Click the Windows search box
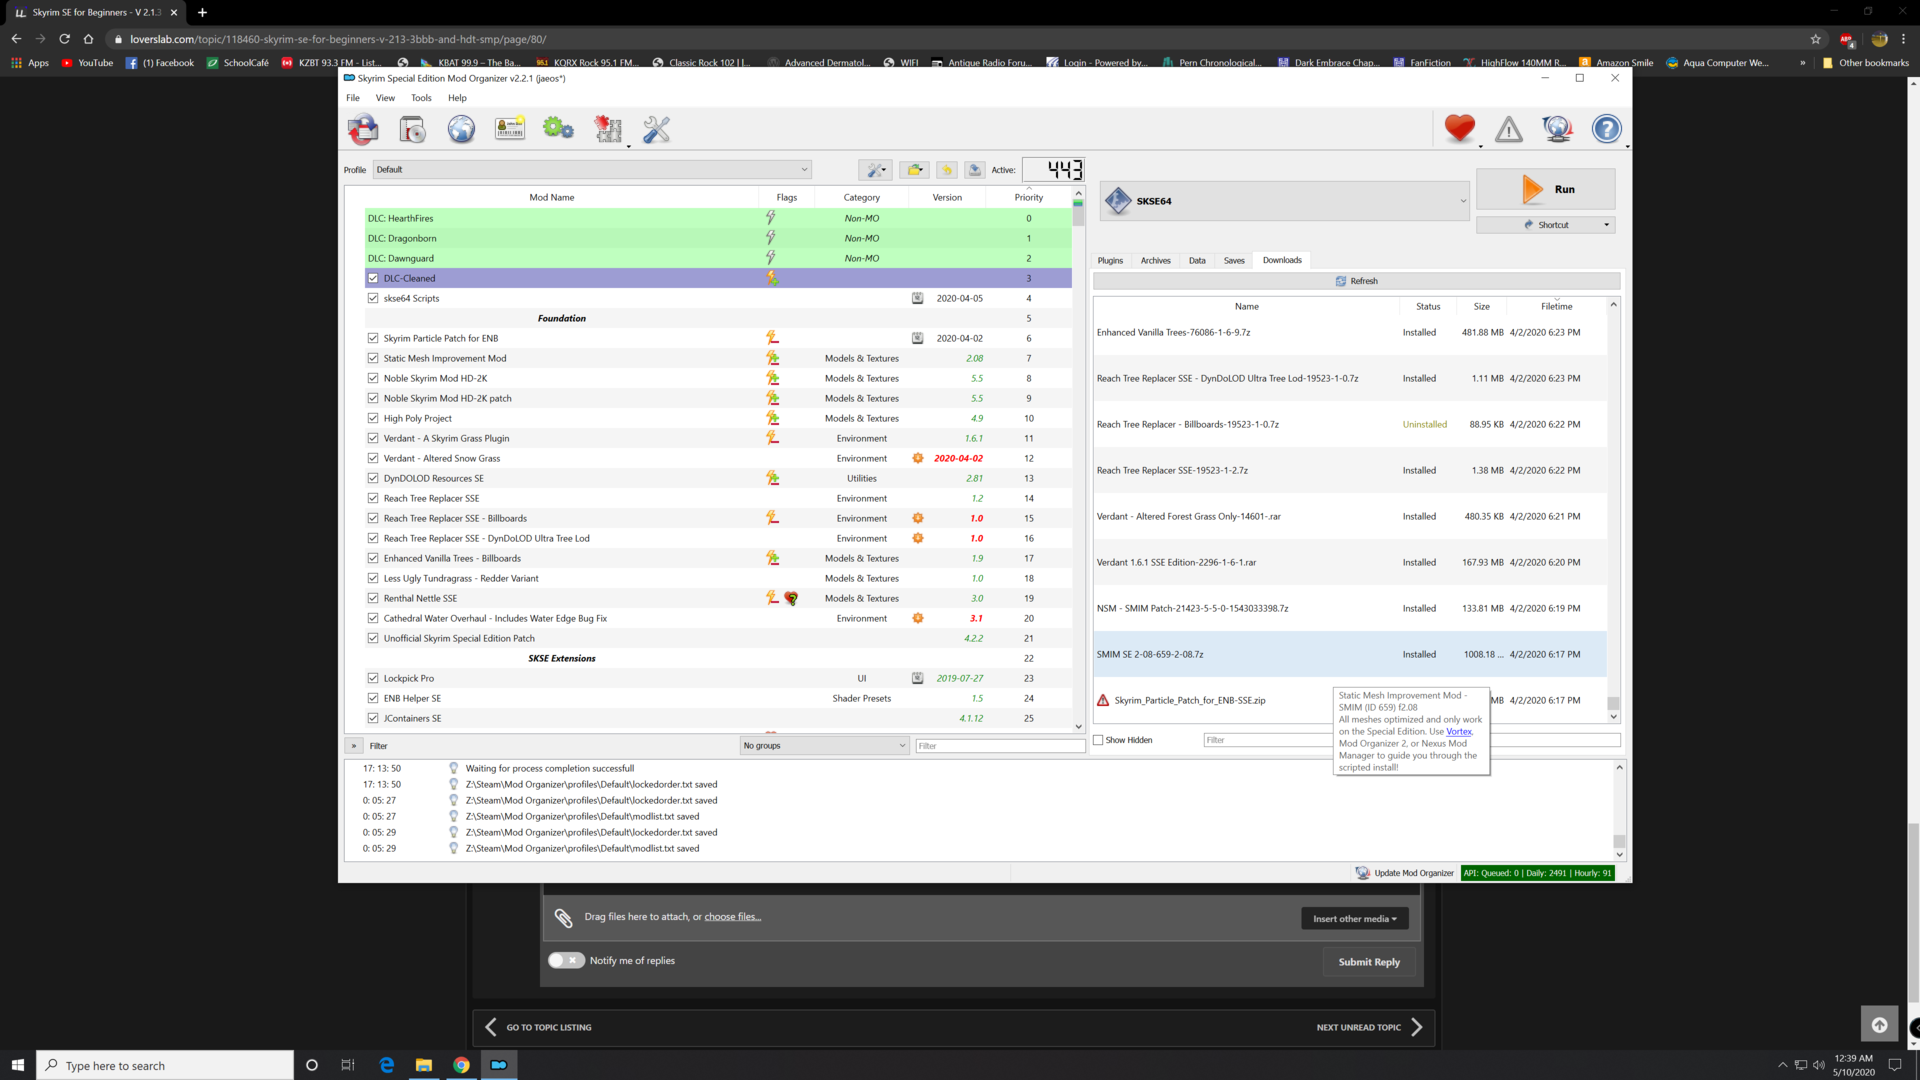The image size is (1920, 1080). [165, 1065]
